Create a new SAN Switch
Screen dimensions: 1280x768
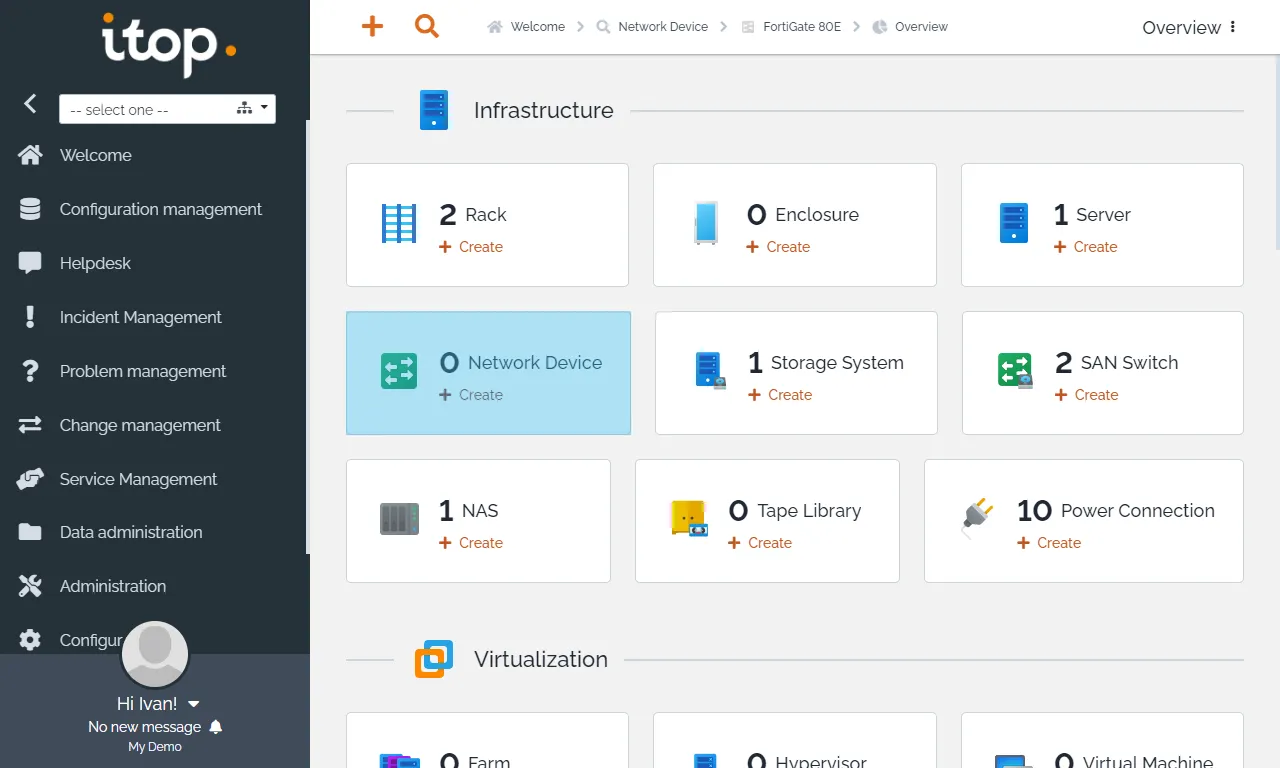point(1086,395)
